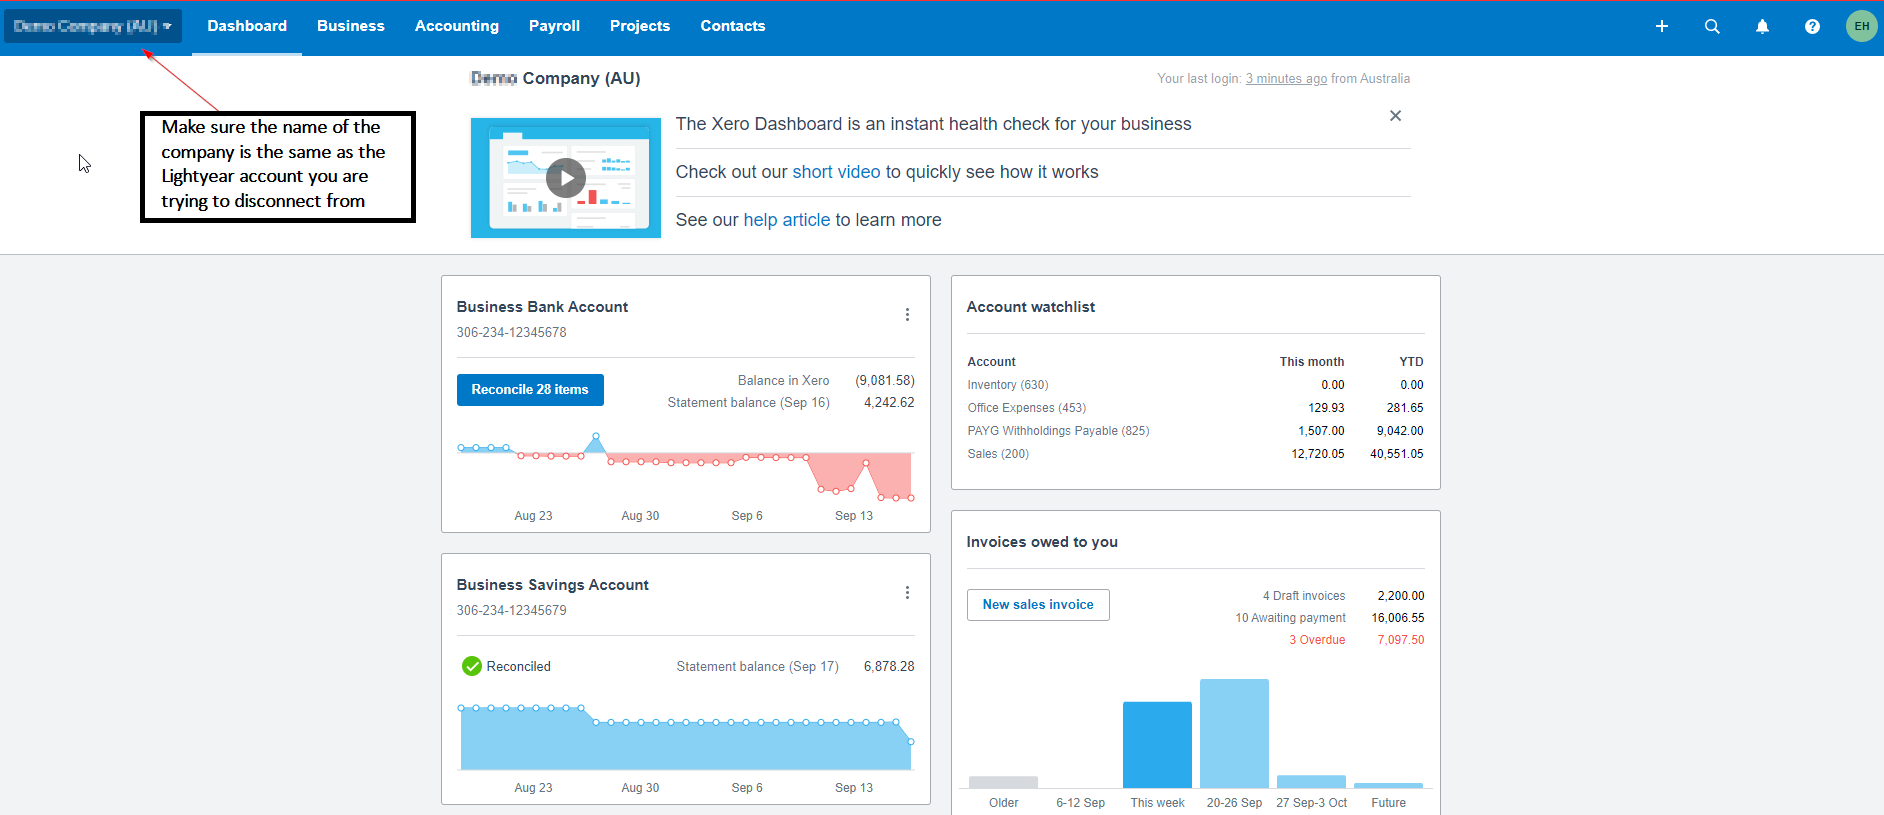Open the help question mark icon

[x=1812, y=26]
